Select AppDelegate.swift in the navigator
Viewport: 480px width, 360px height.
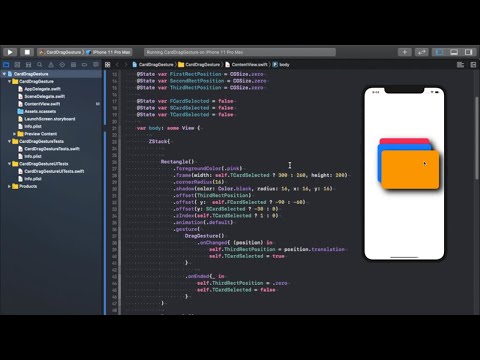pos(42,89)
